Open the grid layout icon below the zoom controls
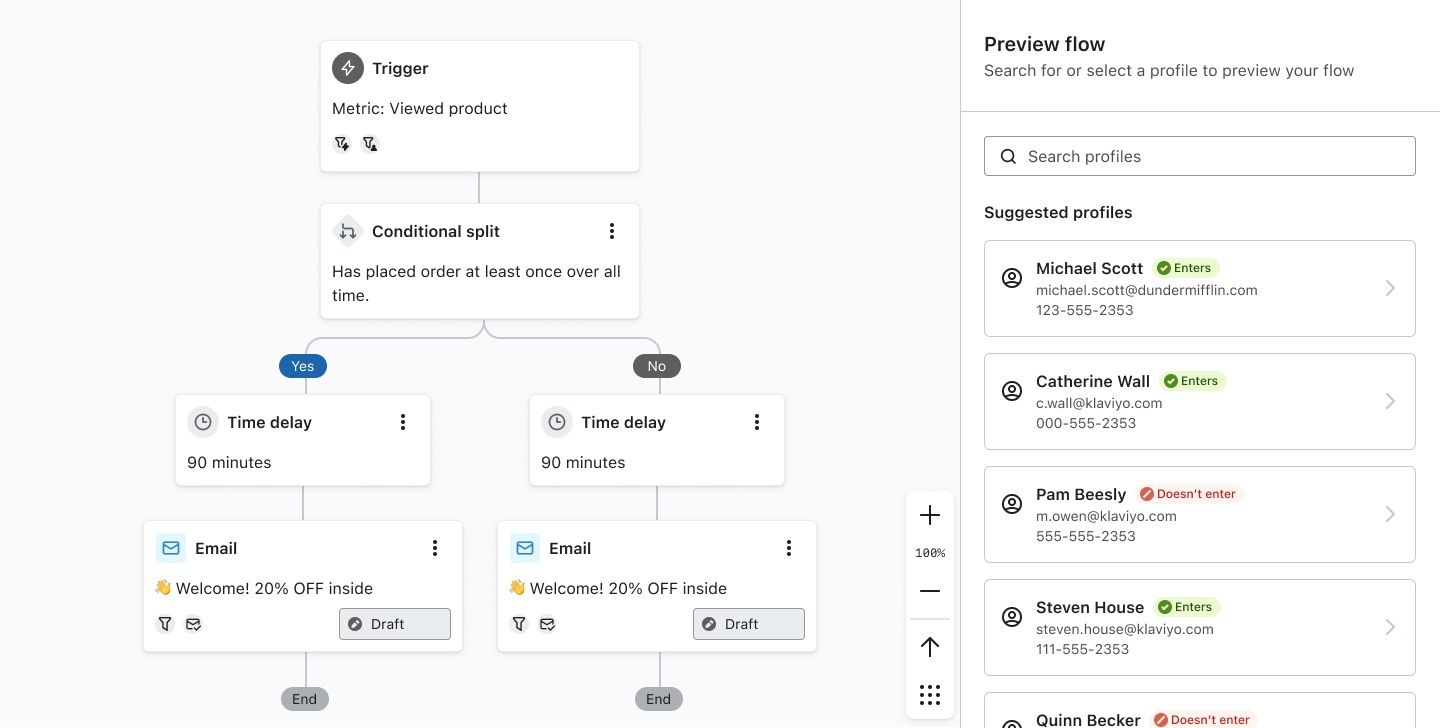This screenshot has height=728, width=1440. (930, 694)
